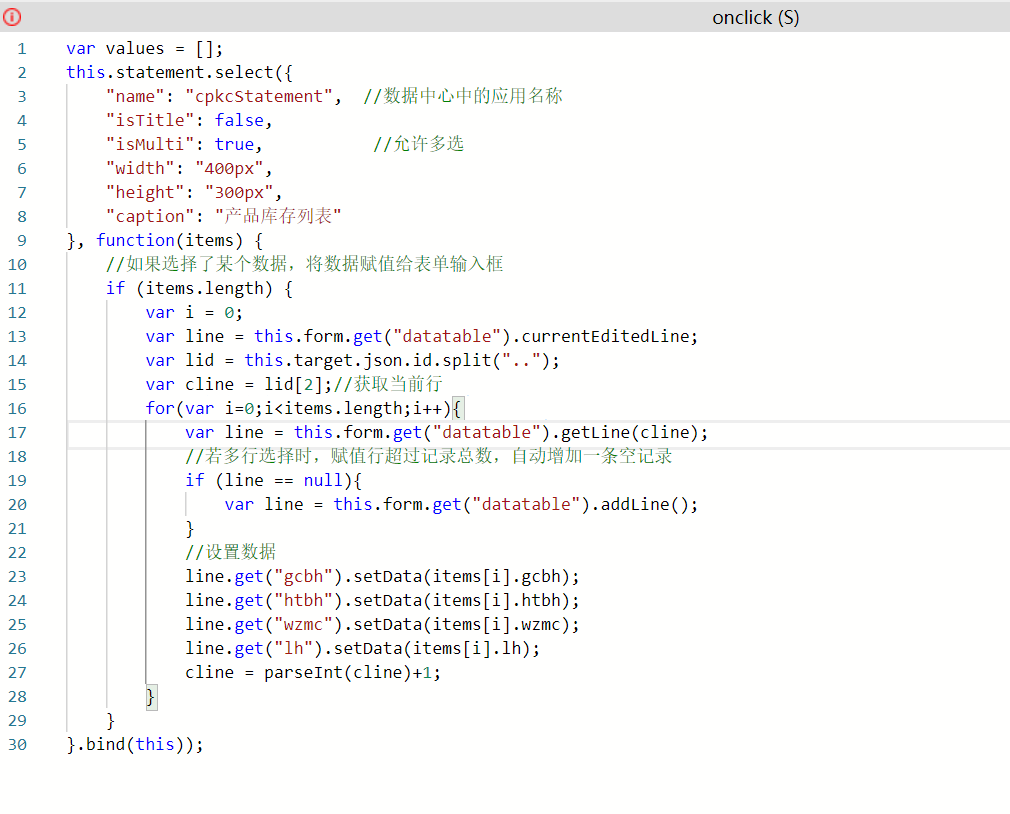Click the comment //获取当前行
Screen dimensions: 1010x814
pyautogui.click(x=388, y=384)
